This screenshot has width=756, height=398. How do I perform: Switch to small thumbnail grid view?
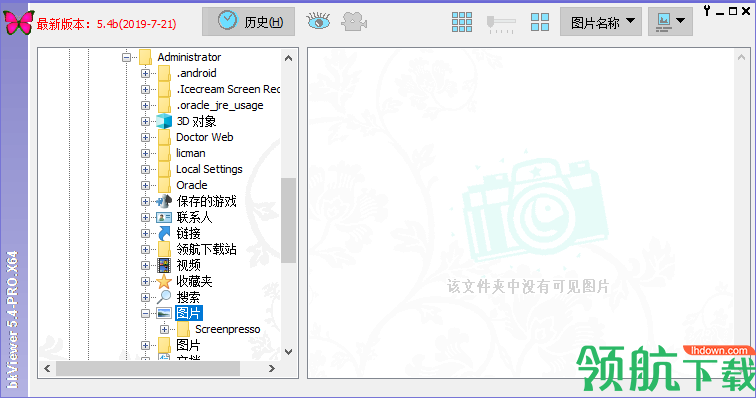[462, 22]
